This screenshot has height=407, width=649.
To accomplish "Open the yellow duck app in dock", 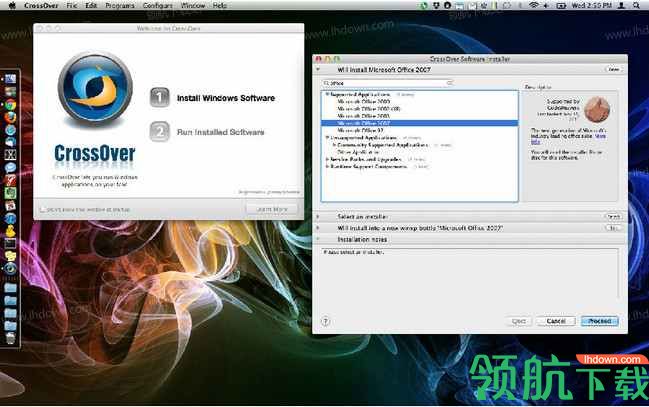I will [x=10, y=231].
